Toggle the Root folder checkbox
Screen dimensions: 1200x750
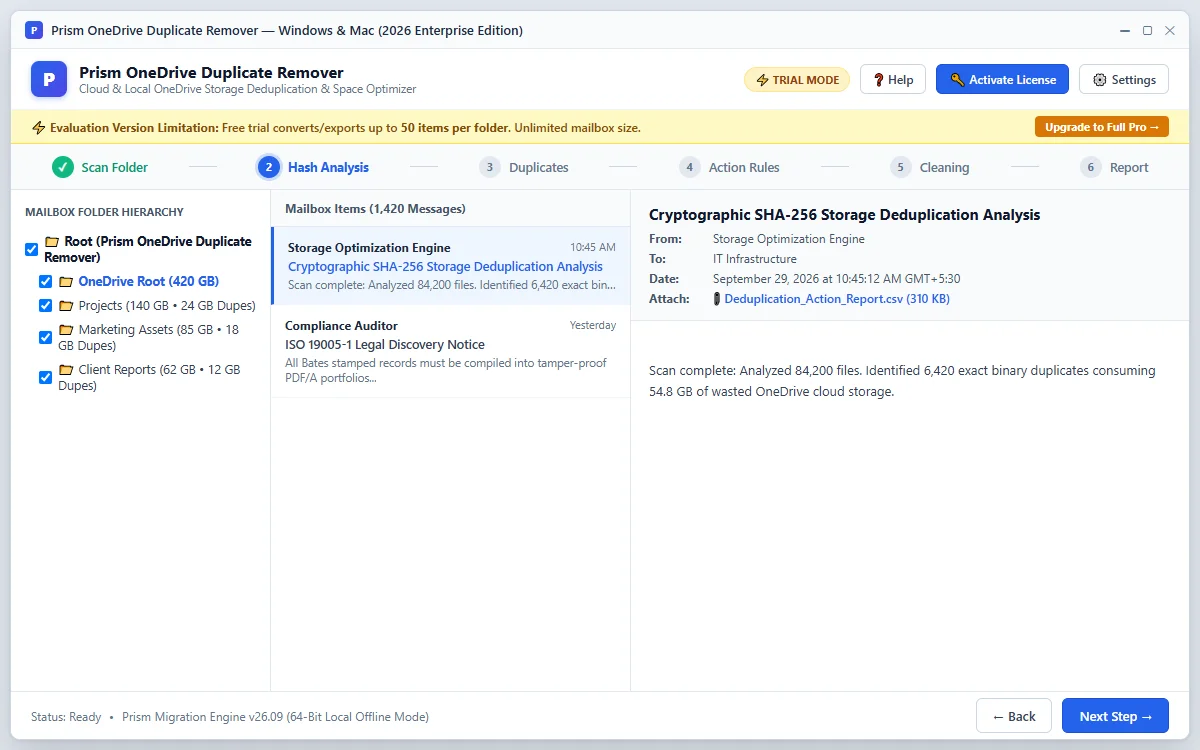click(x=32, y=250)
